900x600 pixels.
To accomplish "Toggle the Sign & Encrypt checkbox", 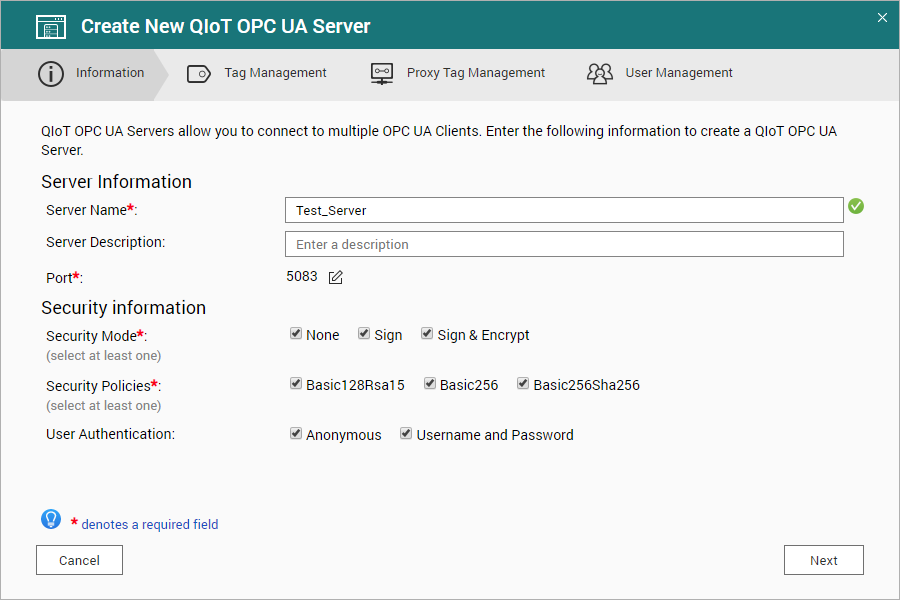I will pyautogui.click(x=426, y=334).
